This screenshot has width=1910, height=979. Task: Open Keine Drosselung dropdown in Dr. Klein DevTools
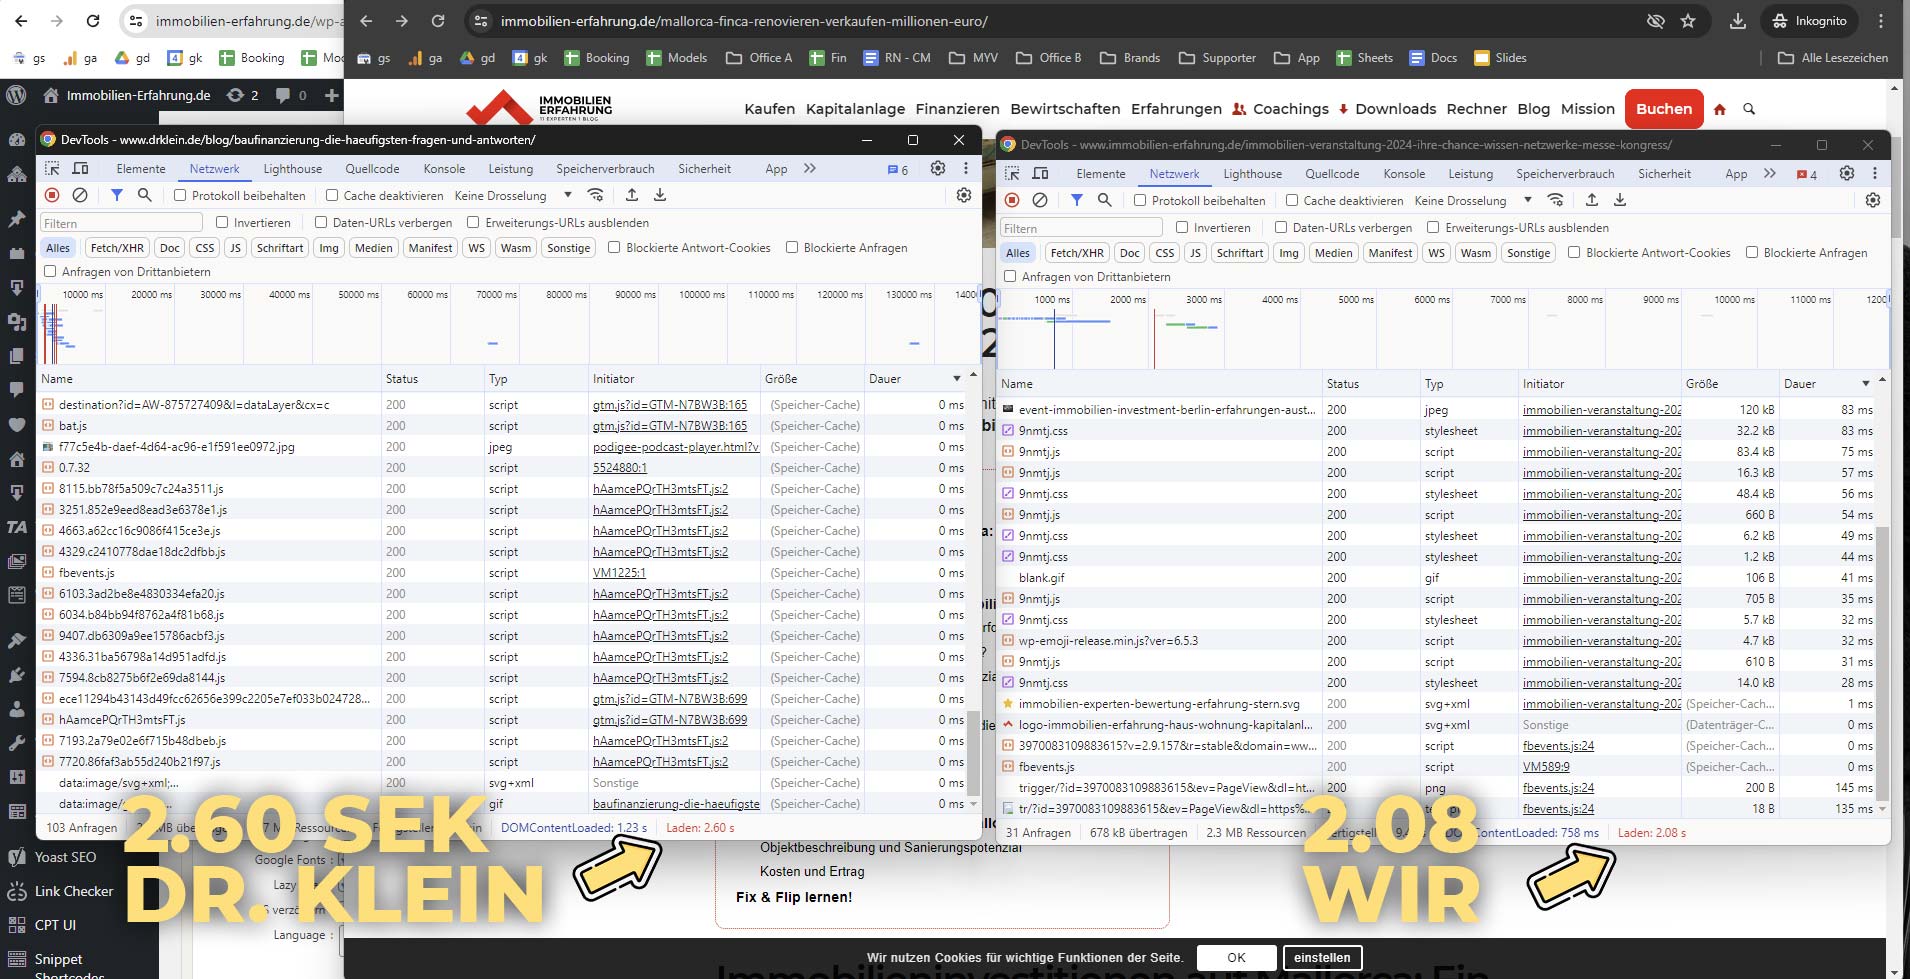pyautogui.click(x=513, y=195)
